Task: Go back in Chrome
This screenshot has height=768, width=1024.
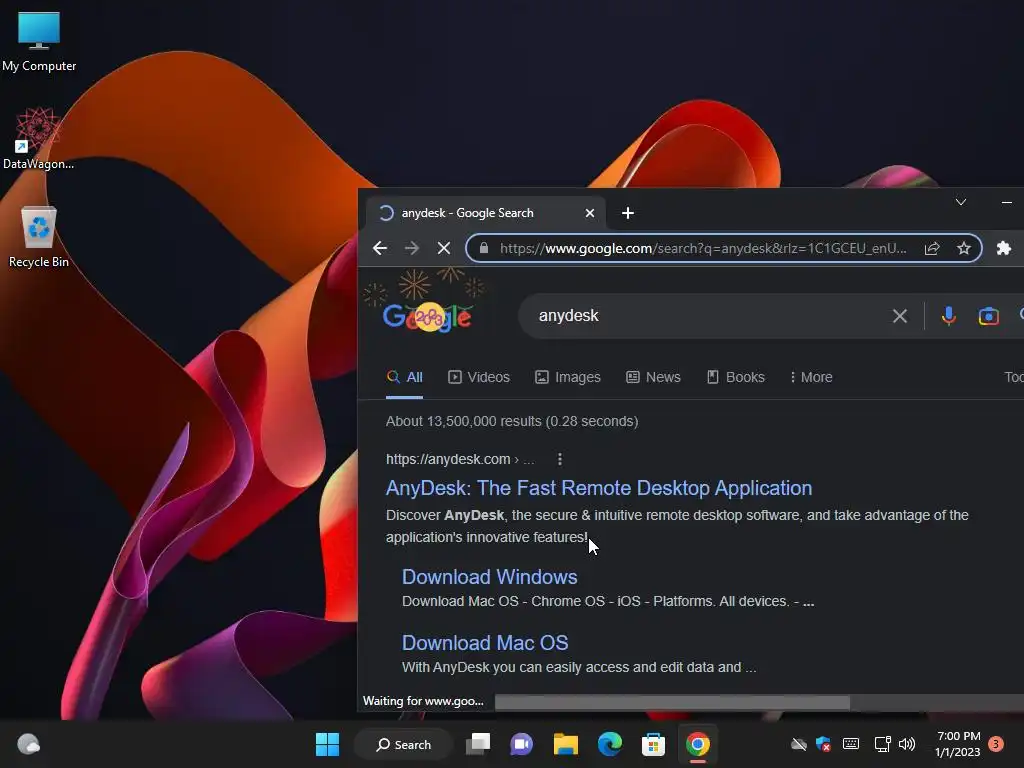Action: pyautogui.click(x=380, y=248)
